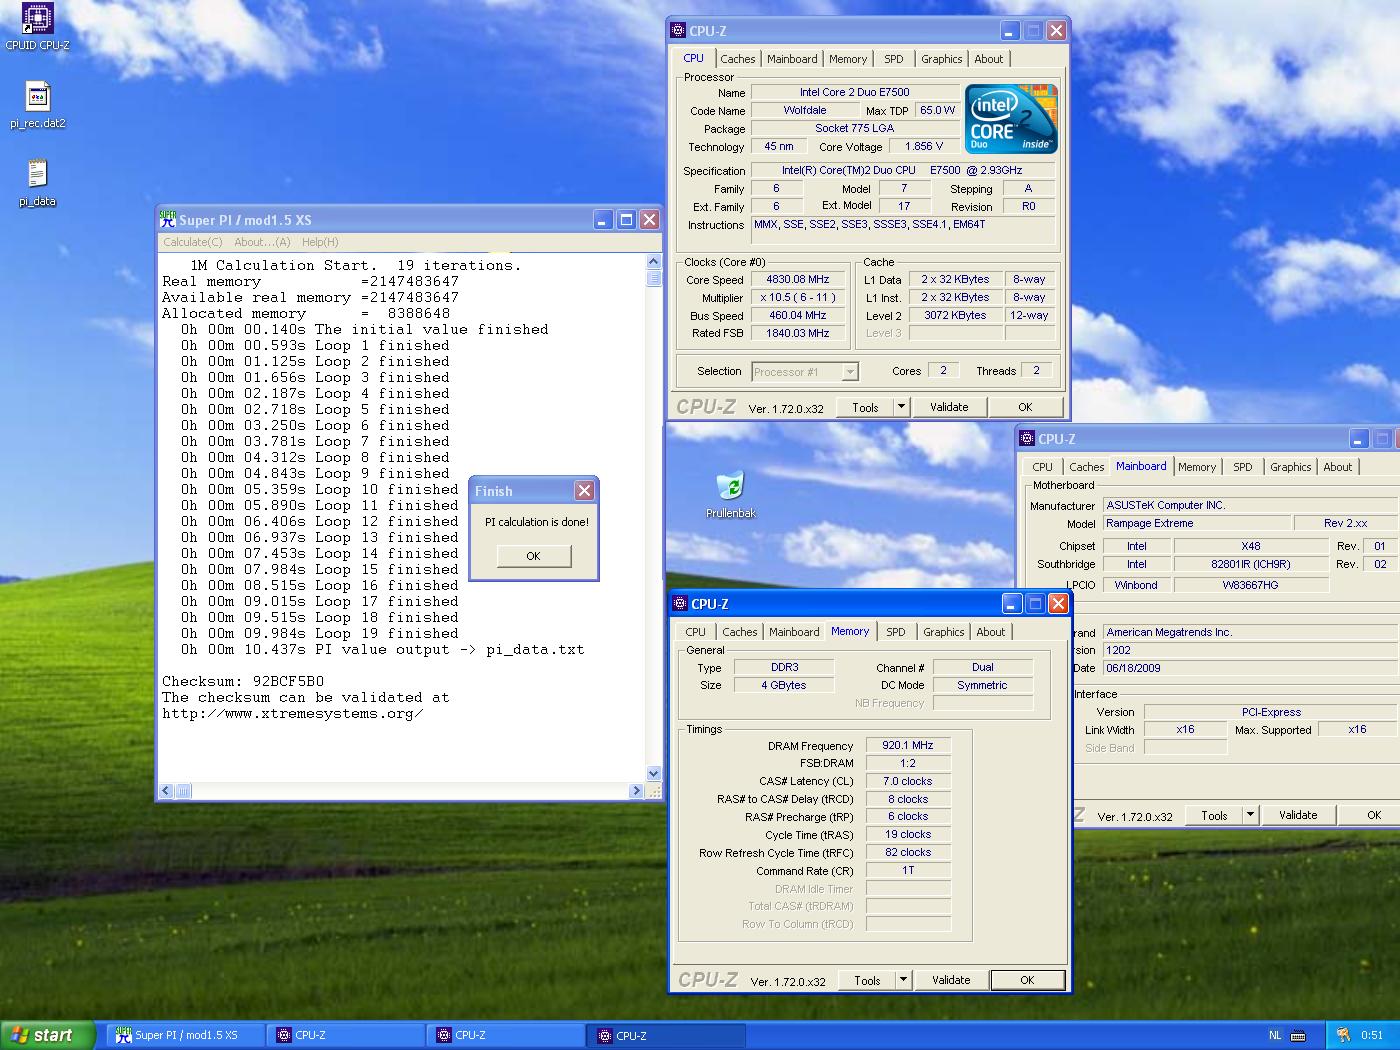
Task: Activate third CPU-Z taskbar button
Action: 667,1036
